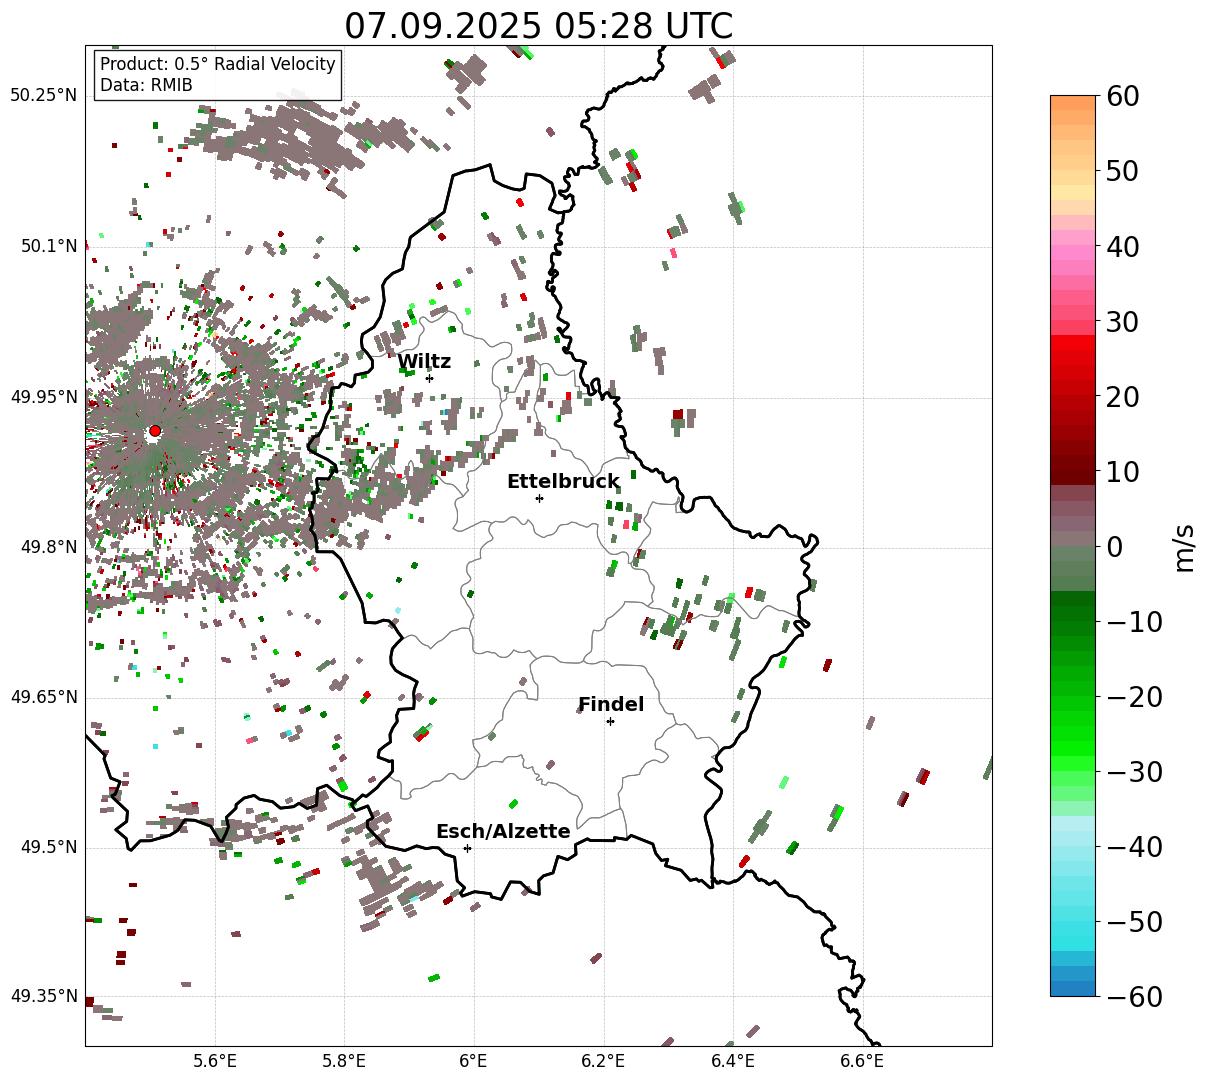Click the 07.09.2025 05:28 UTC title
The image size is (1207, 1081).
tap(538, 26)
